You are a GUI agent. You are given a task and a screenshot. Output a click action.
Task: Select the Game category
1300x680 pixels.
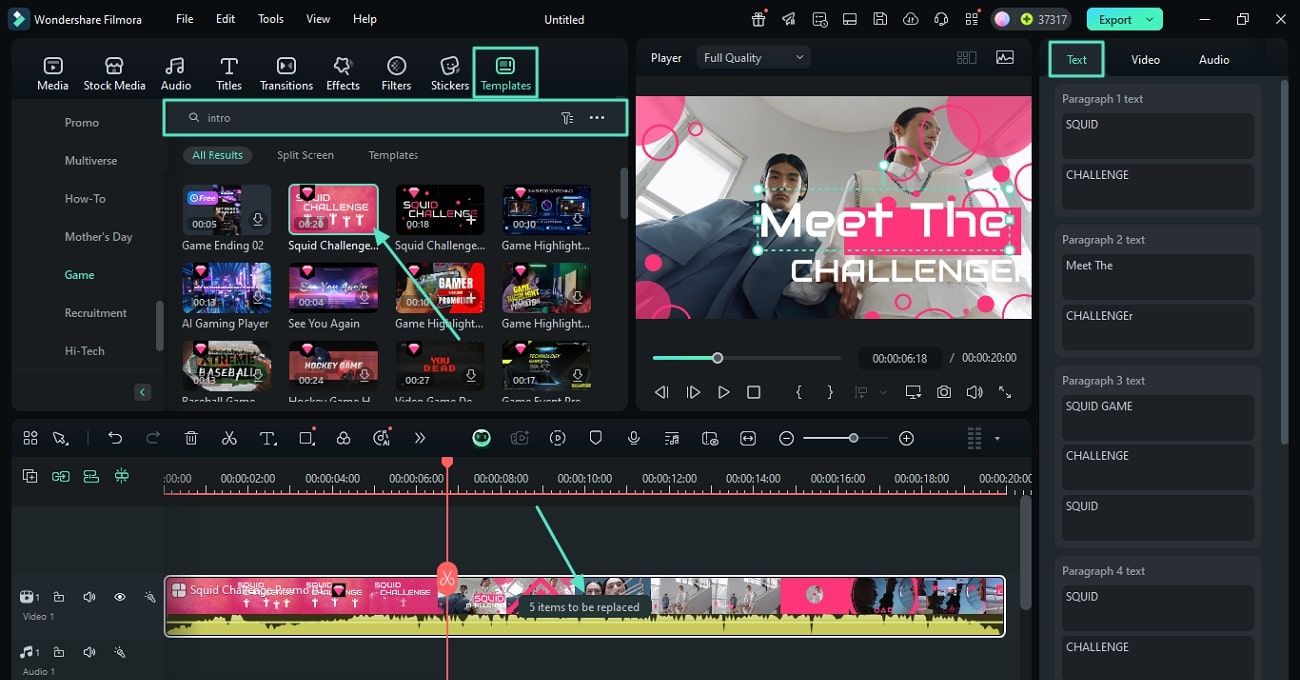pyautogui.click(x=80, y=275)
